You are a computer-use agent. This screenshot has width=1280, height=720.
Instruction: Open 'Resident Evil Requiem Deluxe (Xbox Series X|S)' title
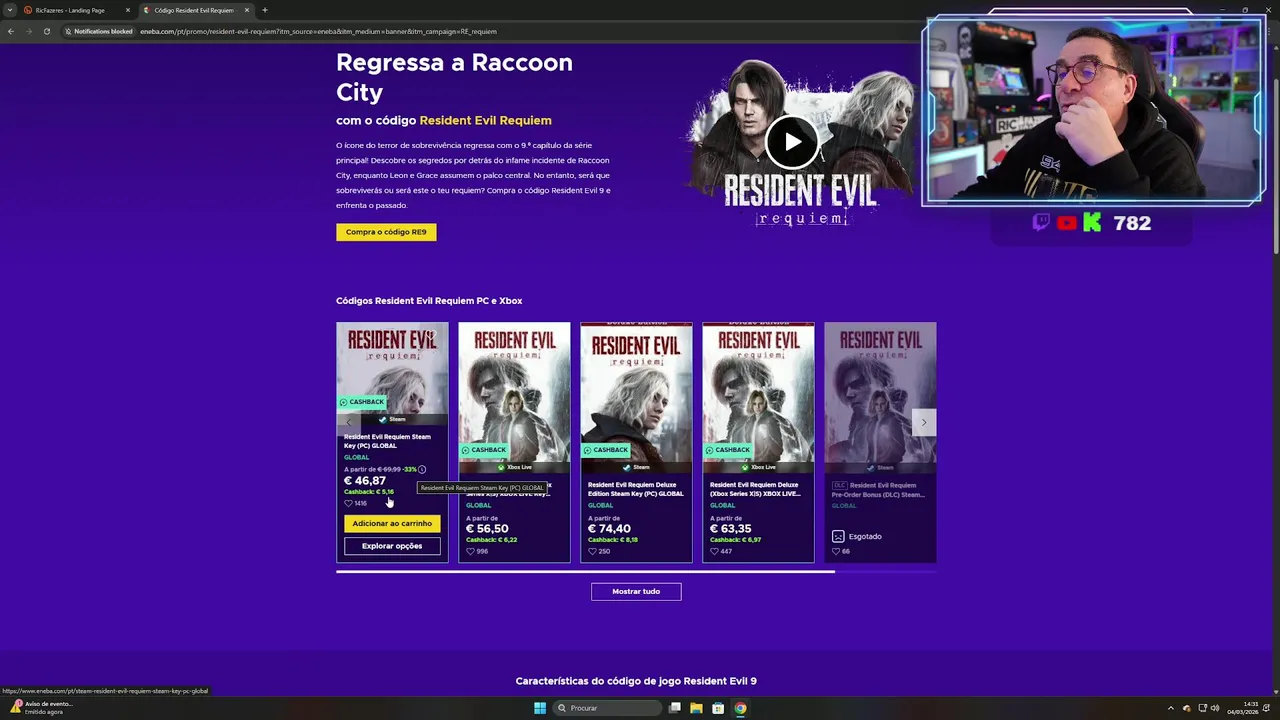coord(755,489)
